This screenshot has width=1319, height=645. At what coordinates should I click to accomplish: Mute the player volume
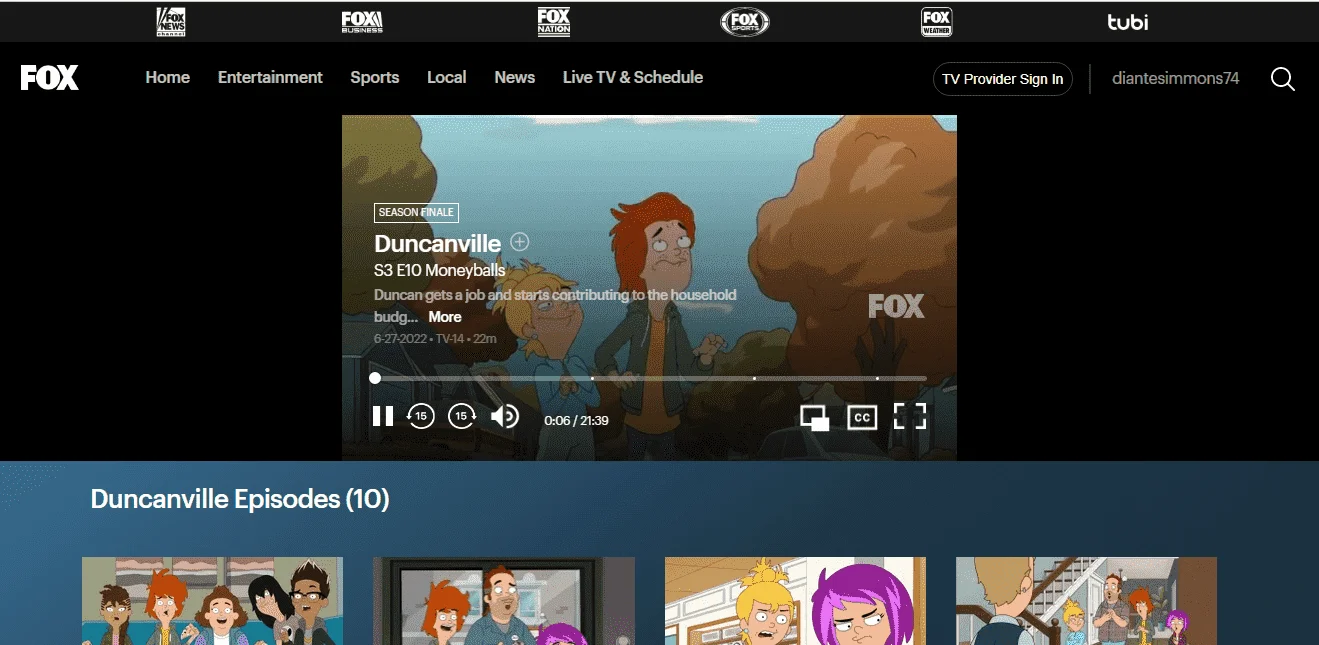point(505,416)
